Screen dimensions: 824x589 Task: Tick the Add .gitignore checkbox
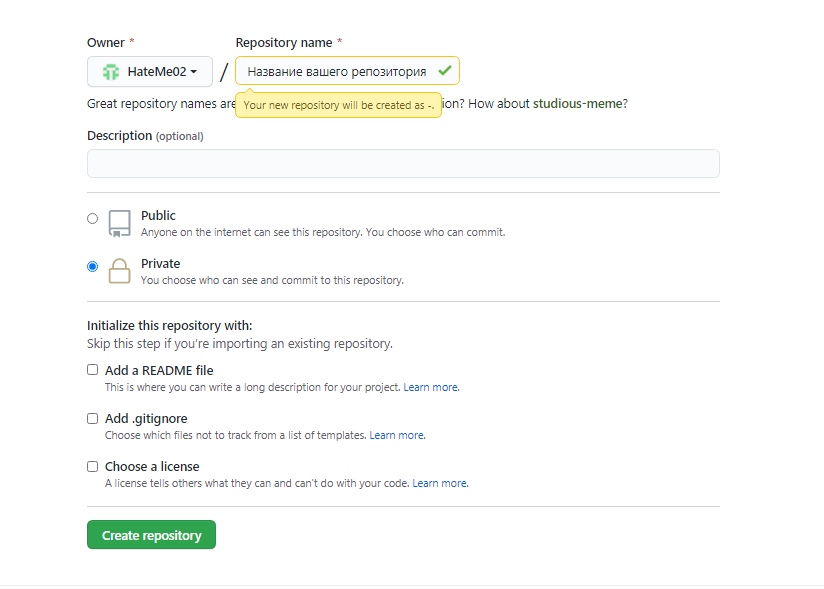tap(93, 418)
